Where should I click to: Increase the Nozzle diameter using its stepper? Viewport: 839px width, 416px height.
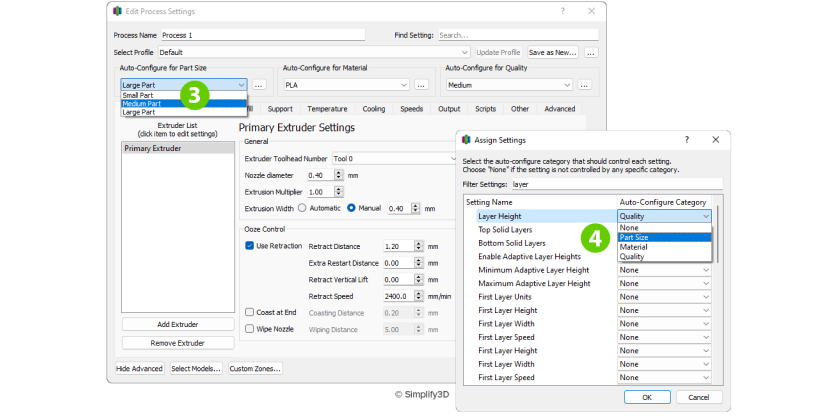click(338, 172)
